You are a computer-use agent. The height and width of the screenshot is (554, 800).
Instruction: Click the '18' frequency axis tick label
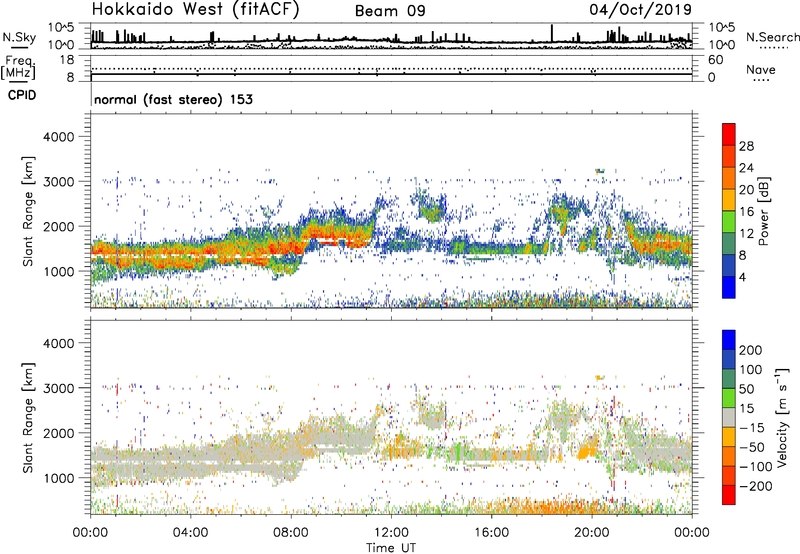[67, 60]
